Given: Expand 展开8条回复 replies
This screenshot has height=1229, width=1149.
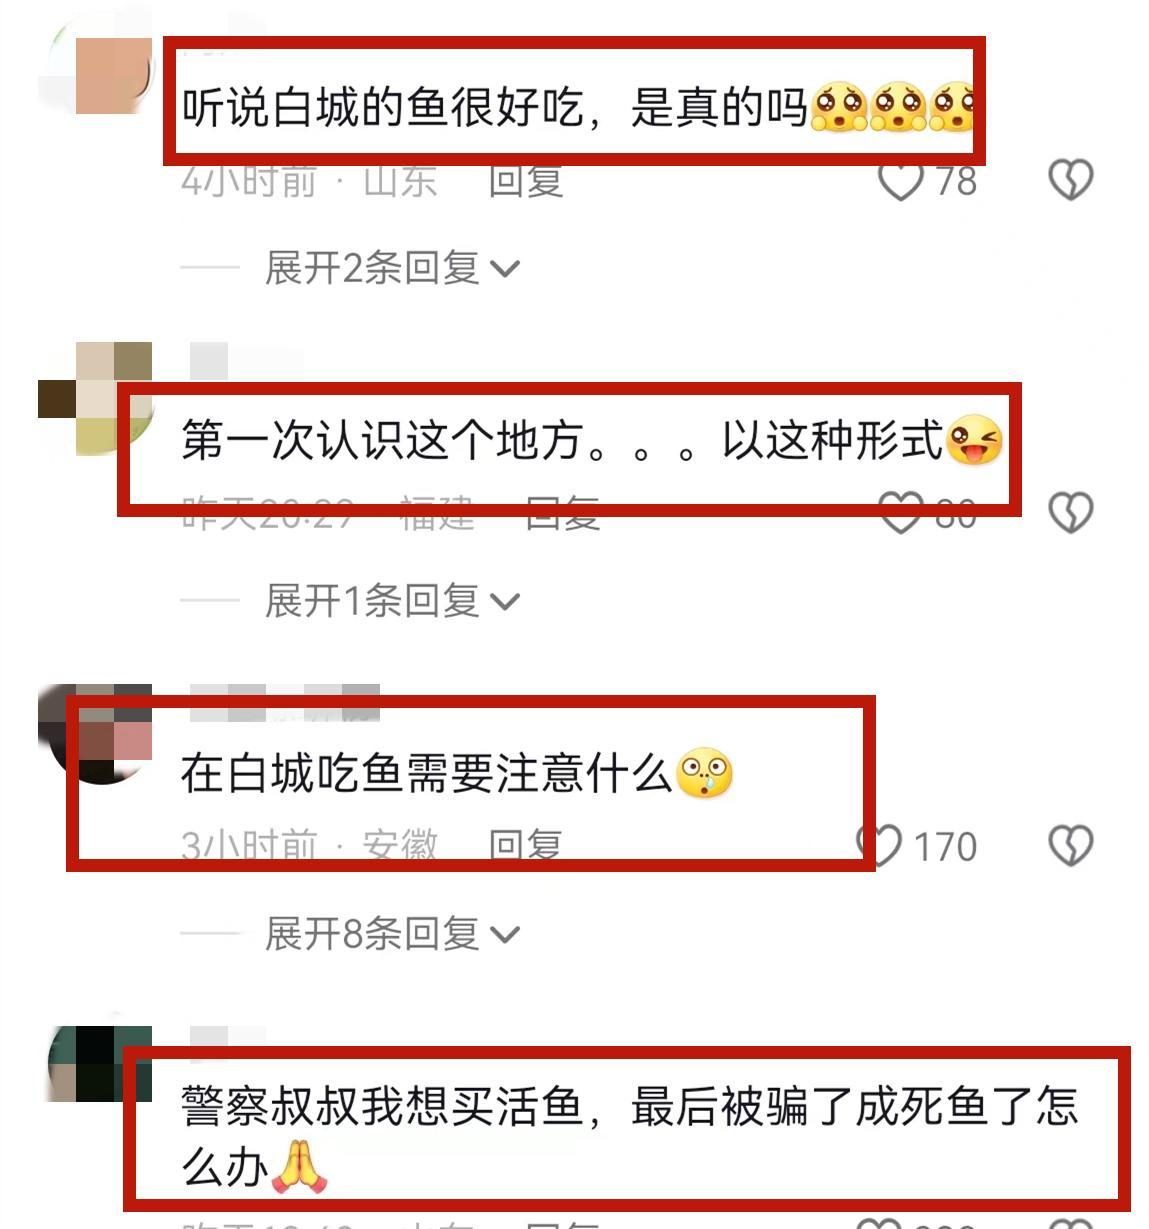Looking at the screenshot, I should 392,934.
